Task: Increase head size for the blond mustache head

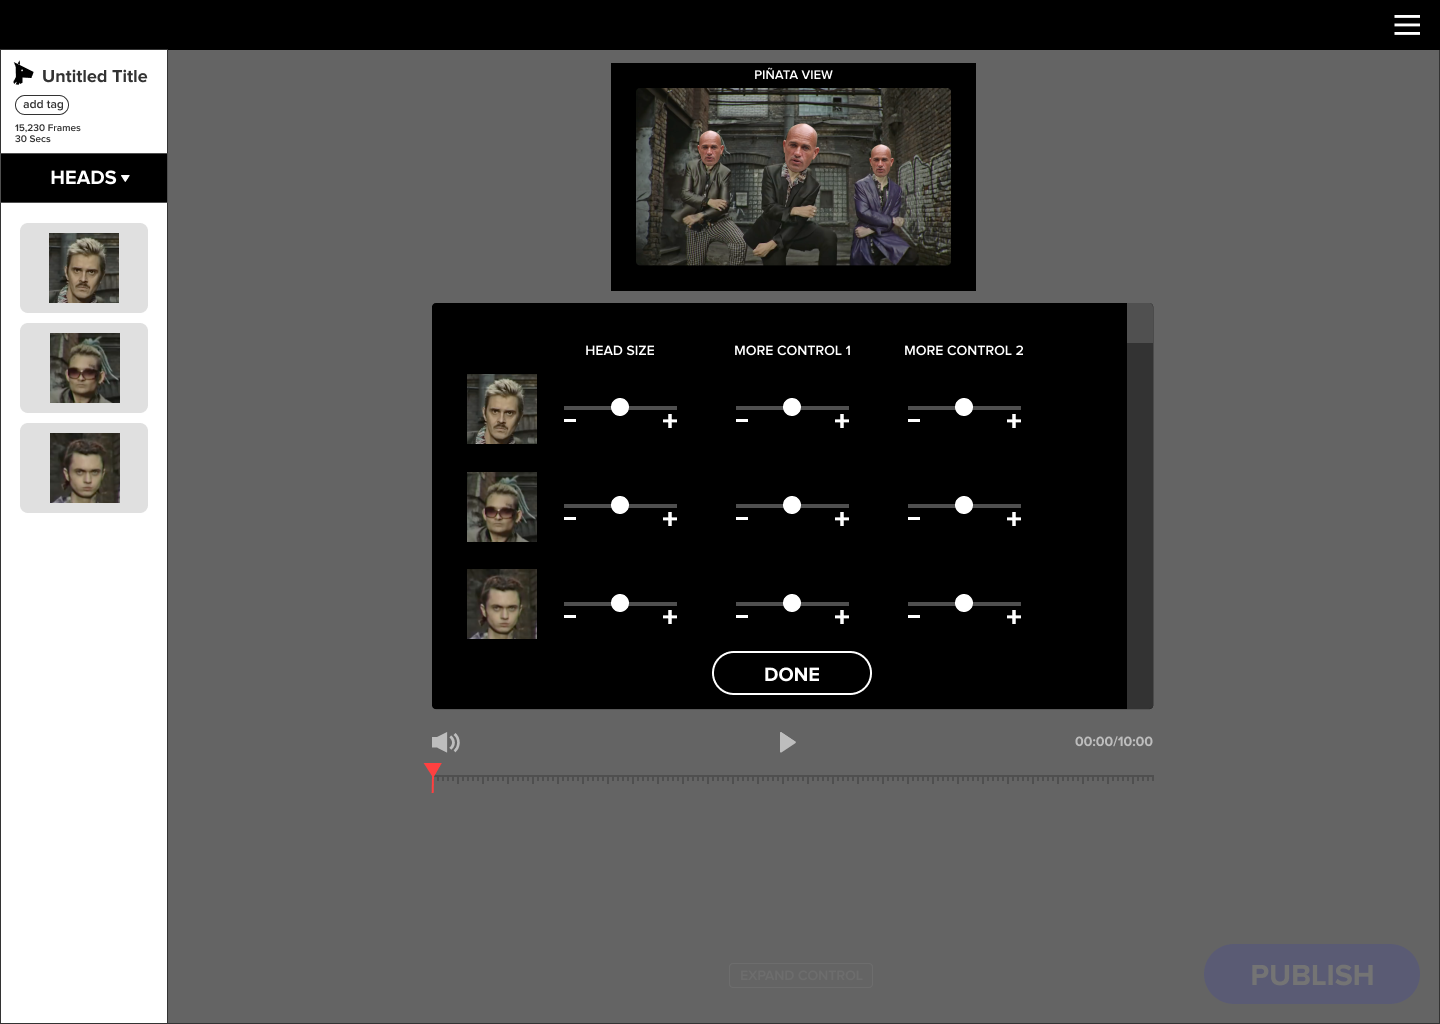Action: coord(670,421)
